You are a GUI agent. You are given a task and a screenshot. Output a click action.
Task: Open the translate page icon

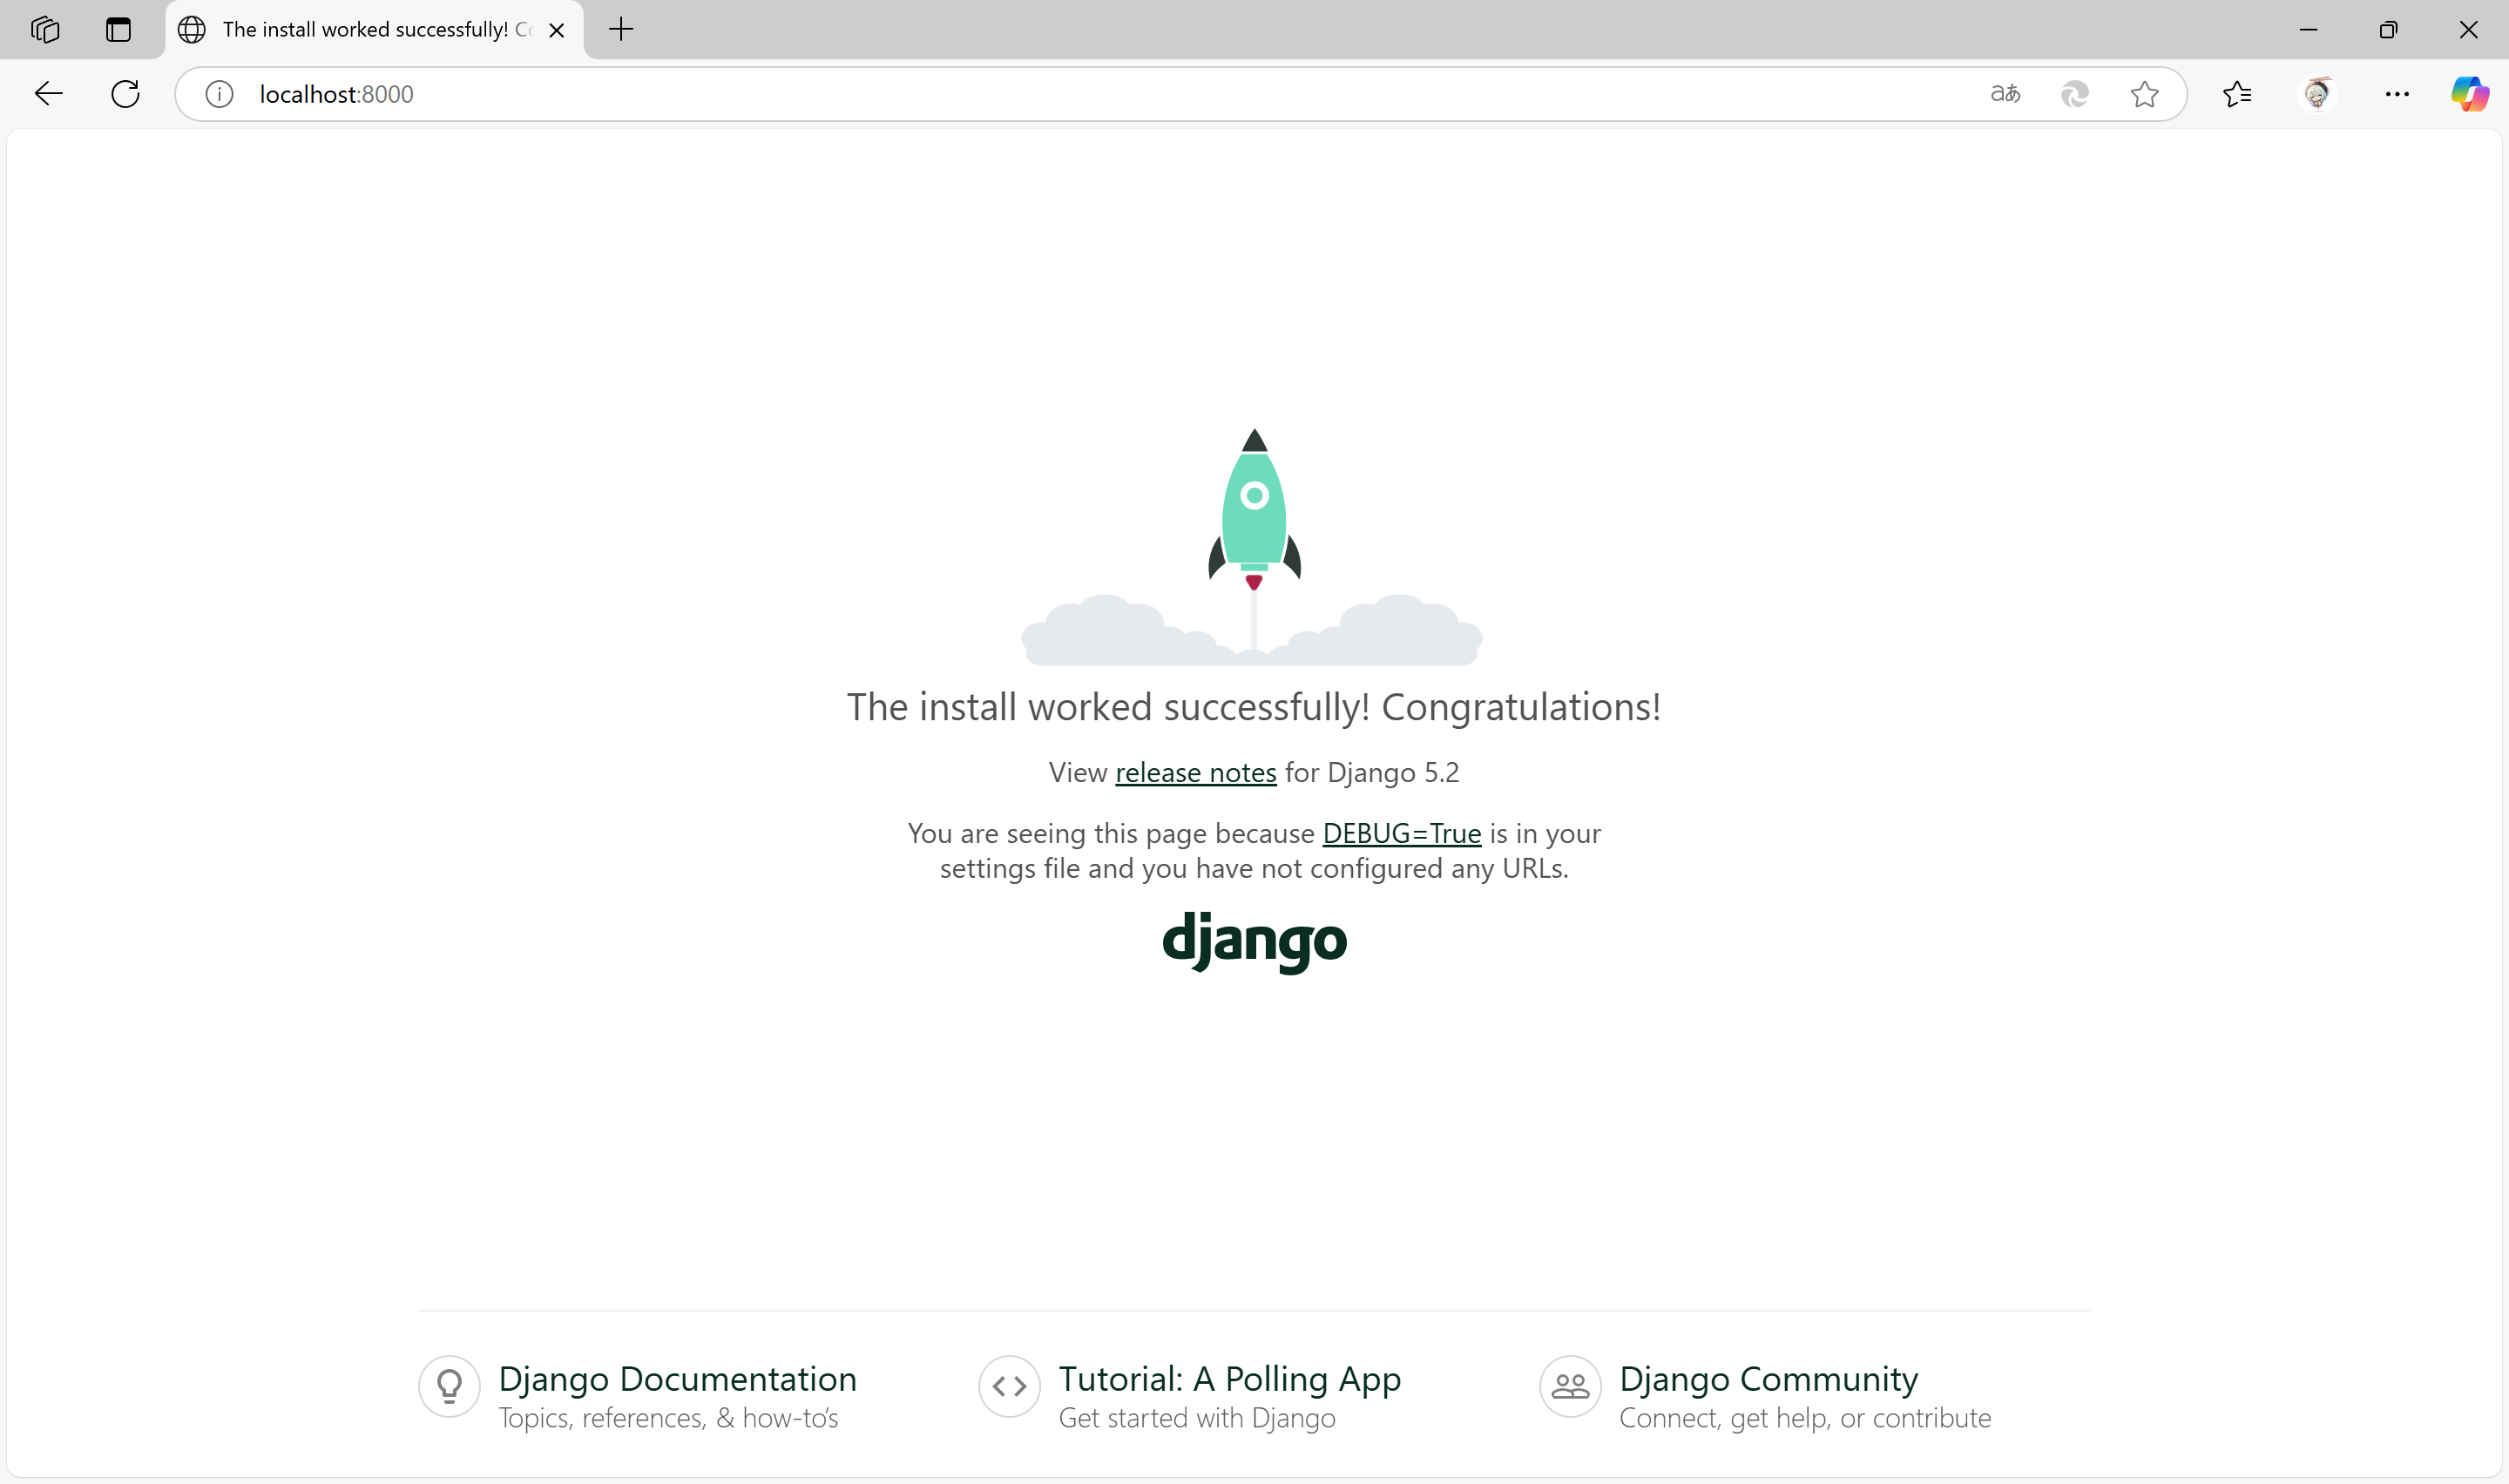point(2004,94)
